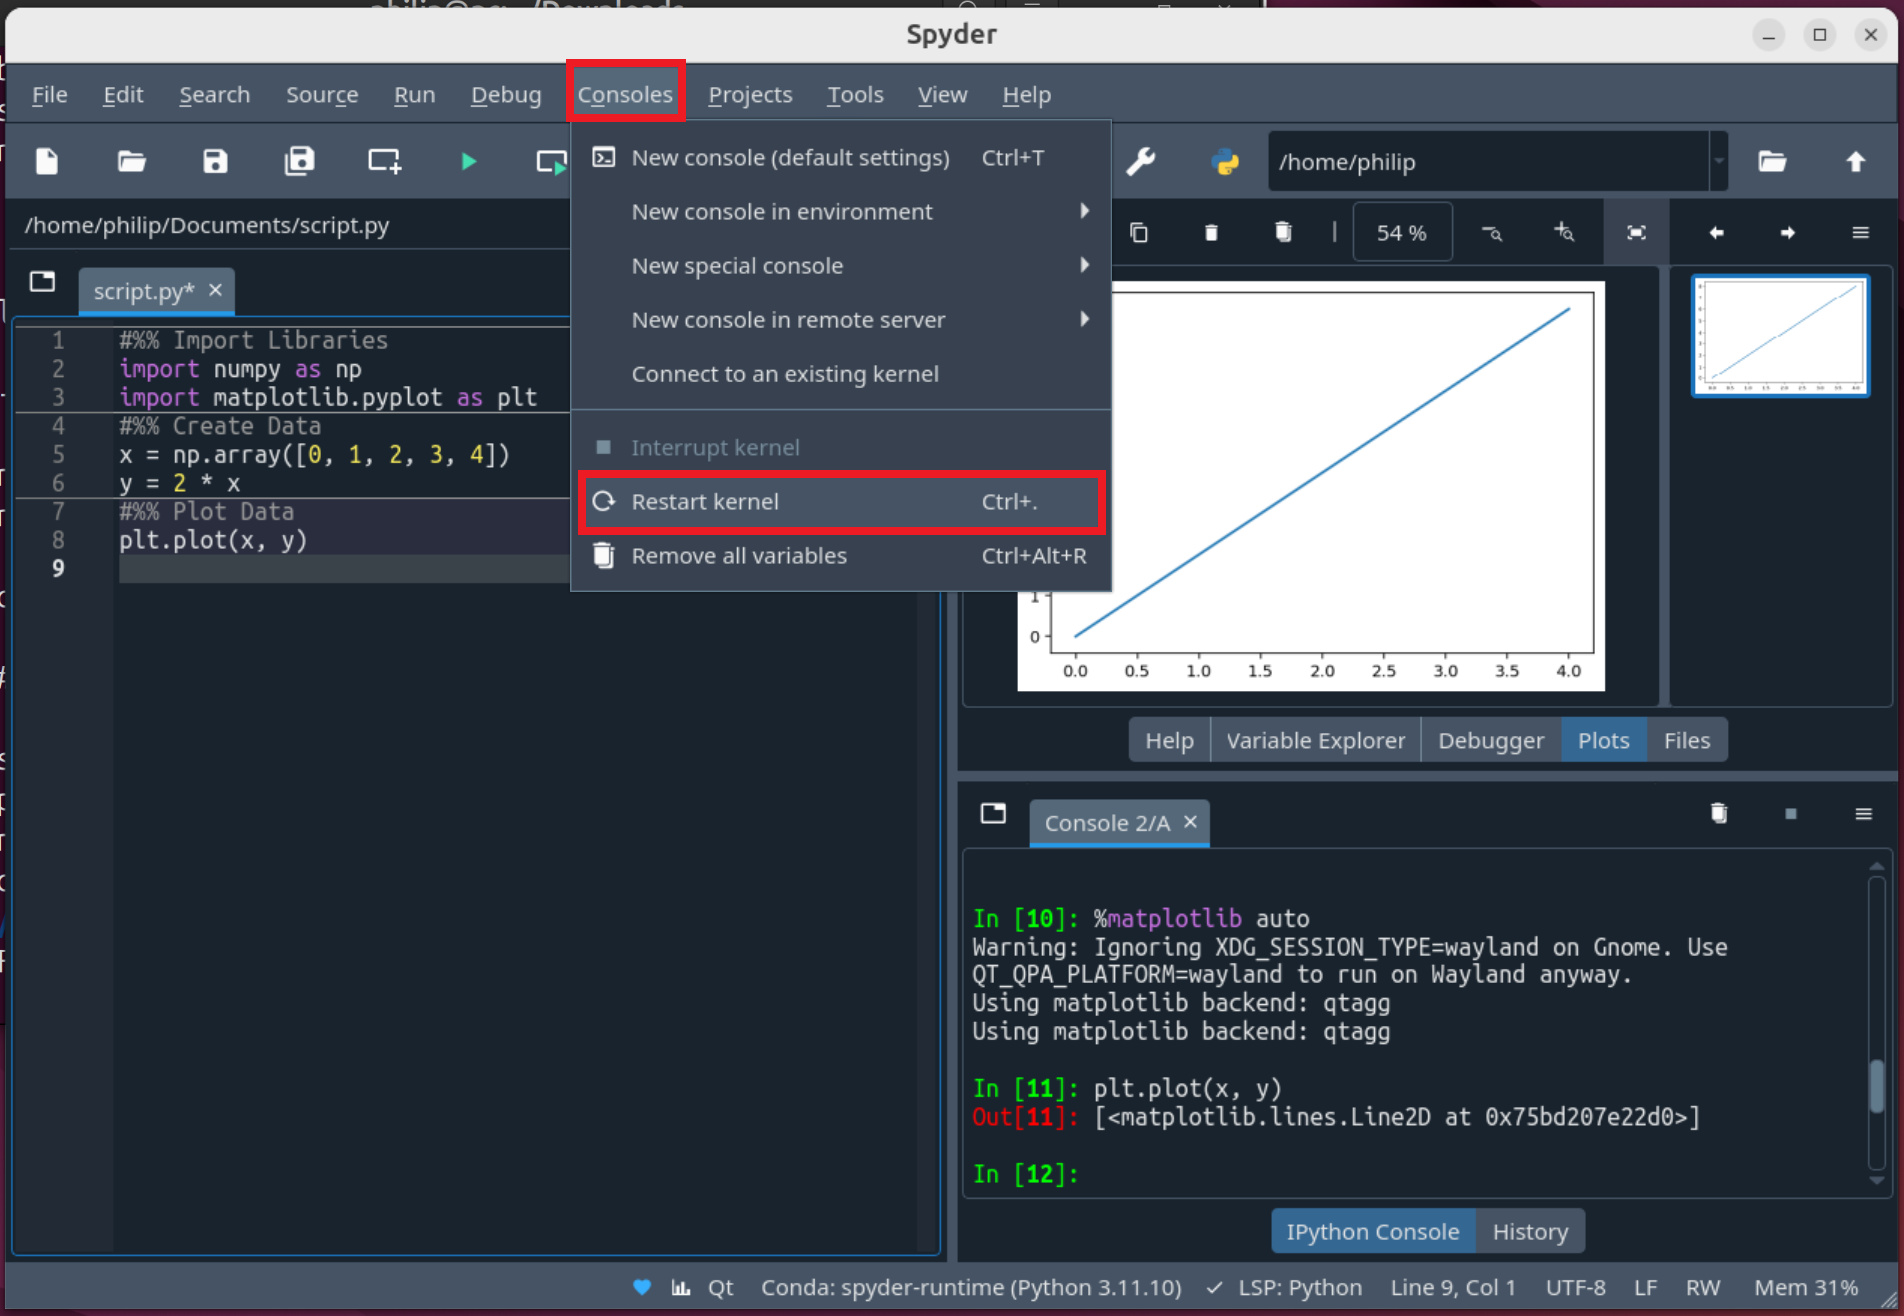This screenshot has height=1316, width=1904.
Task: Open the Source menu
Action: [322, 94]
